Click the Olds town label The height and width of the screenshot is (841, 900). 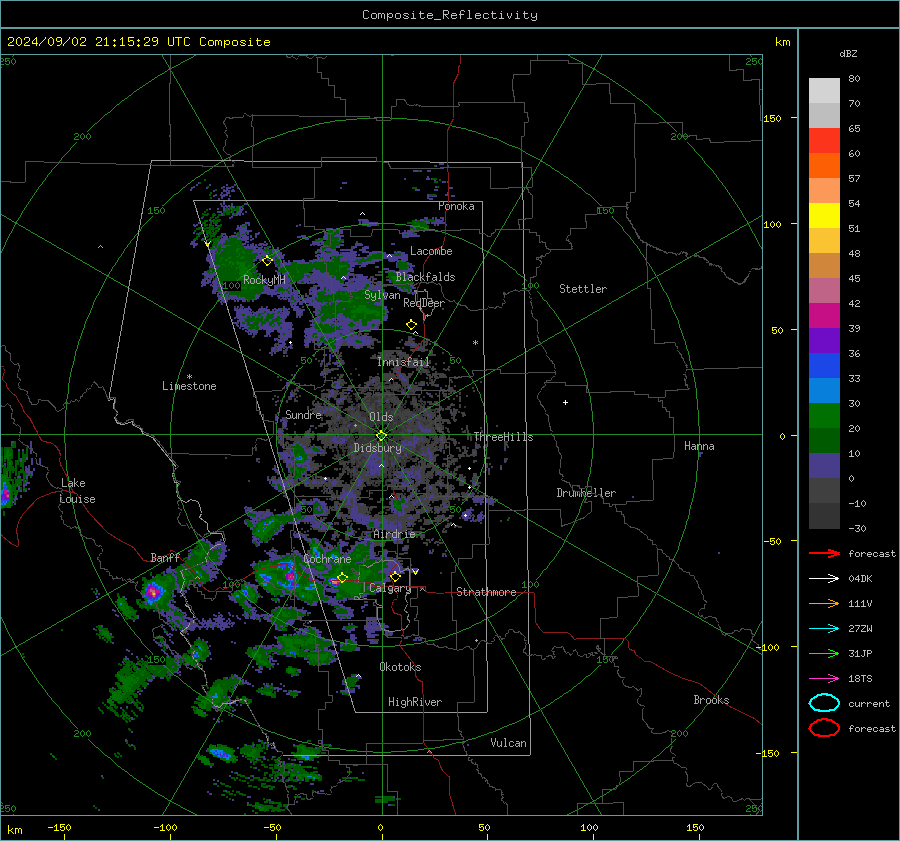(x=381, y=417)
